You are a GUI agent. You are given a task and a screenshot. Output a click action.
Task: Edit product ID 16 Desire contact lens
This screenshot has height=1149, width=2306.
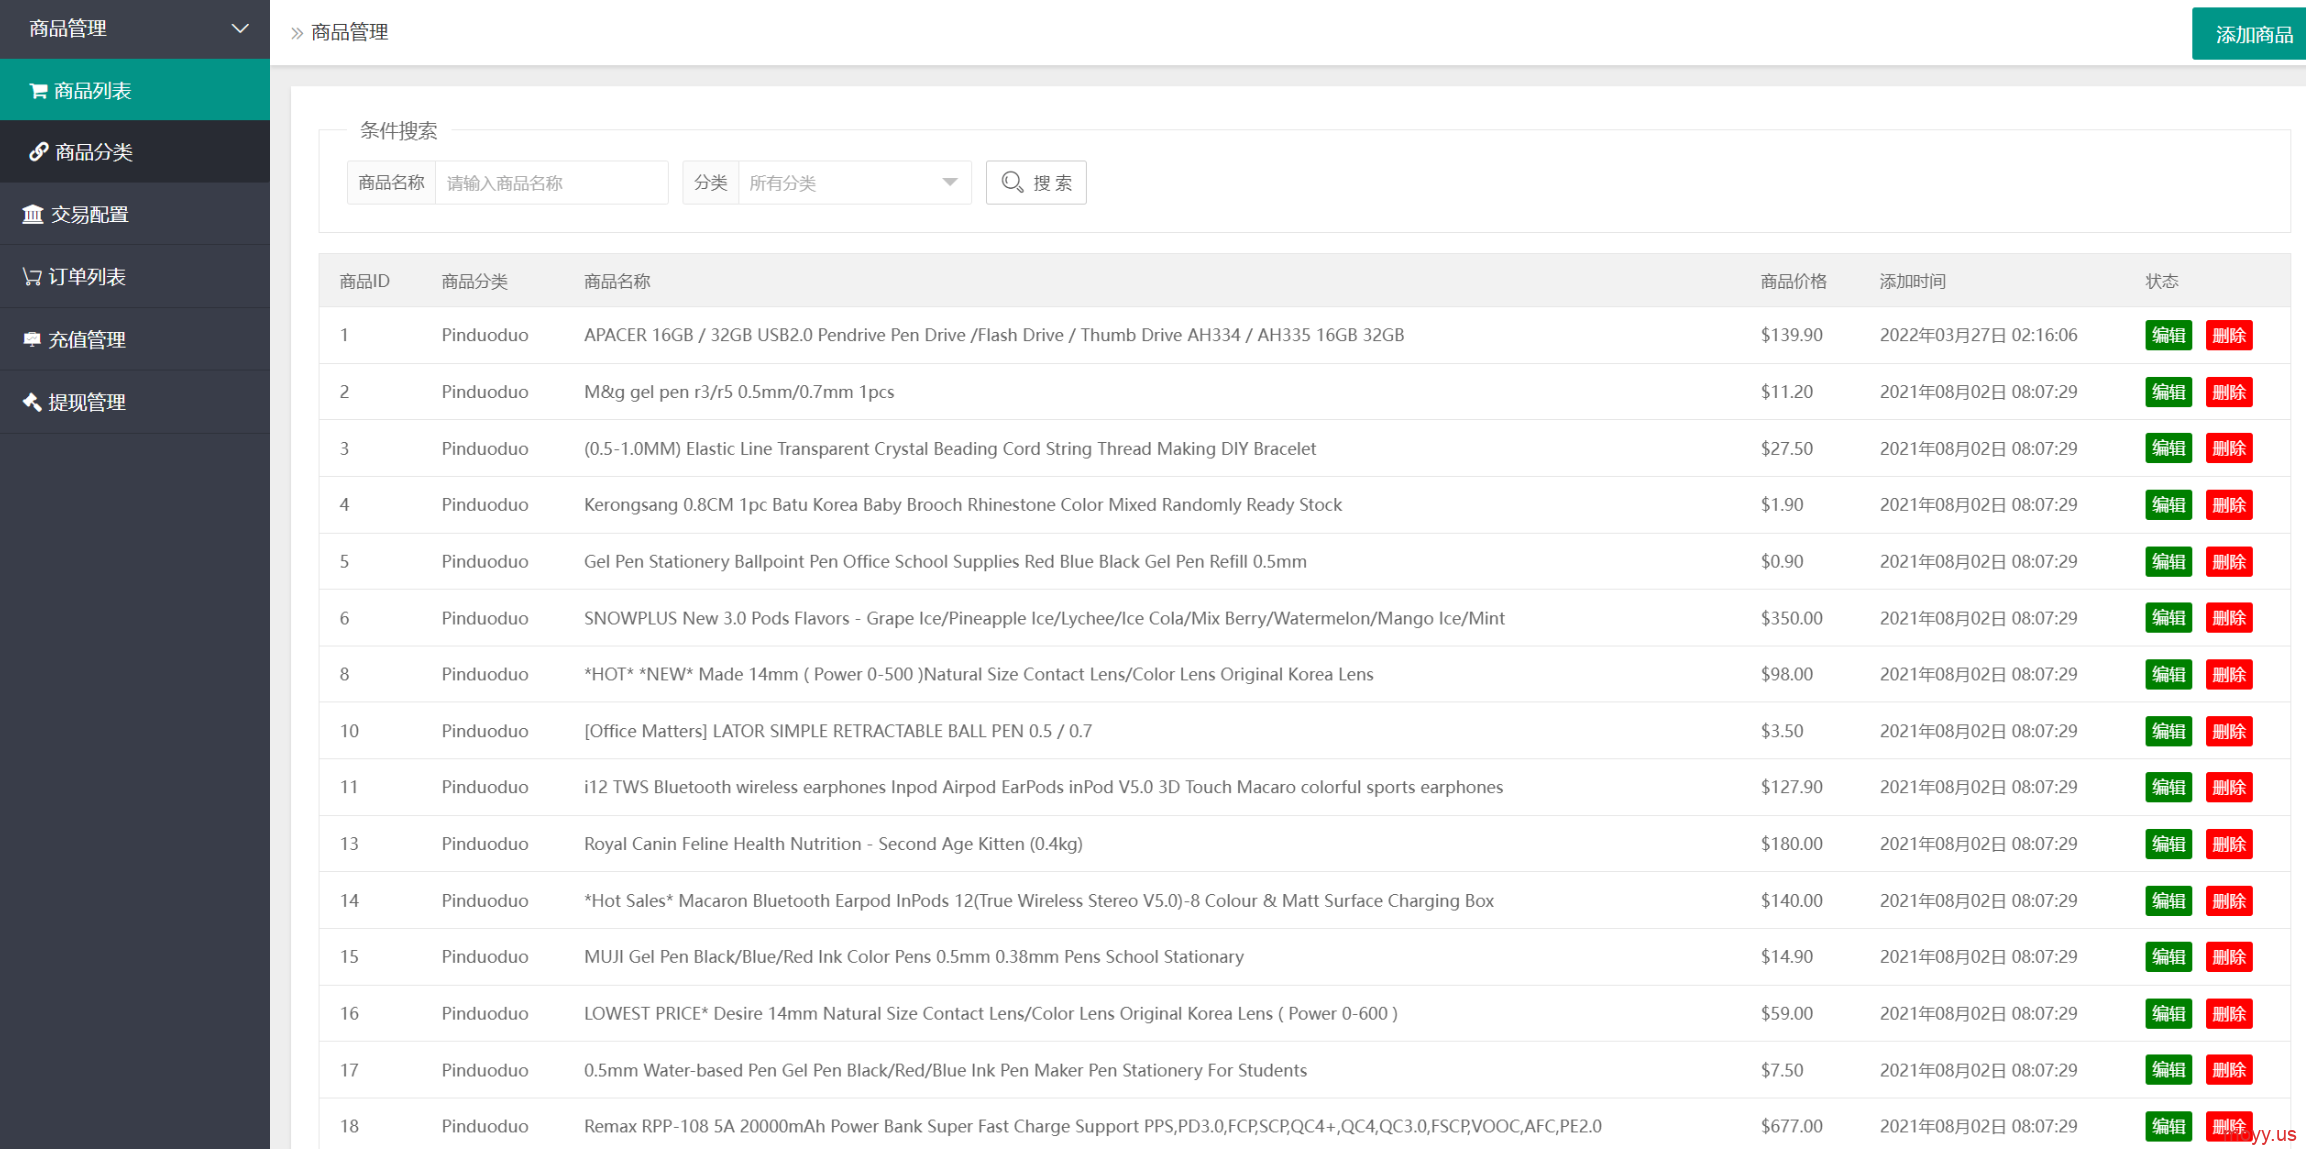[2168, 1014]
